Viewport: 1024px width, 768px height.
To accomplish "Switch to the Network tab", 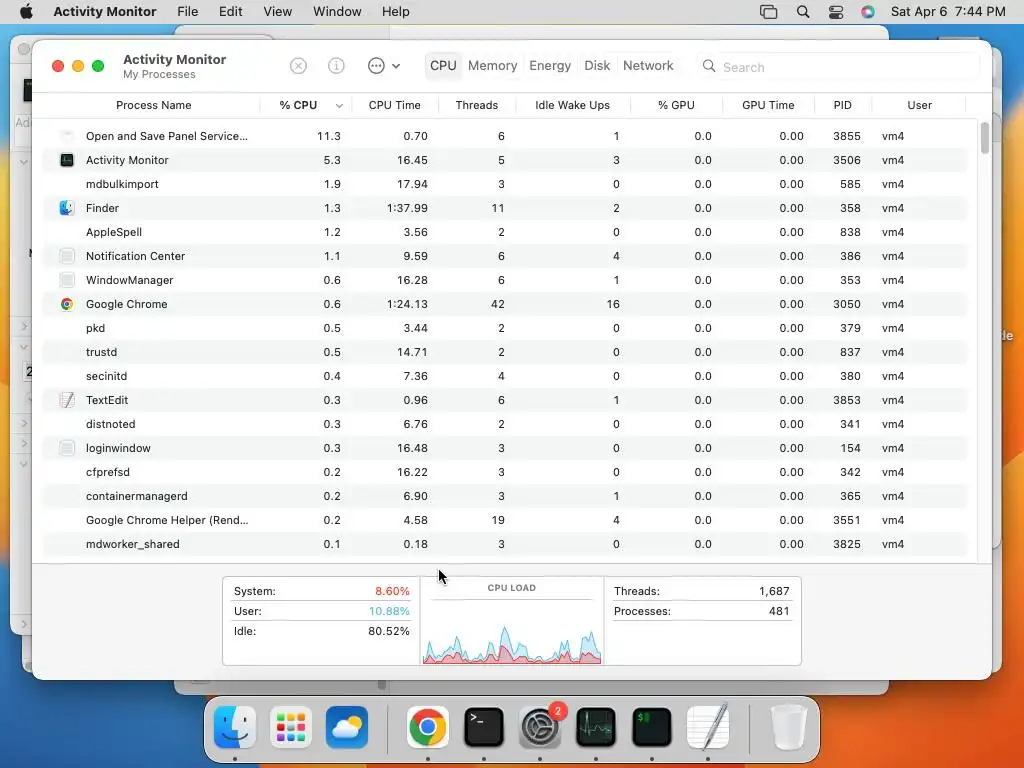I will (648, 66).
